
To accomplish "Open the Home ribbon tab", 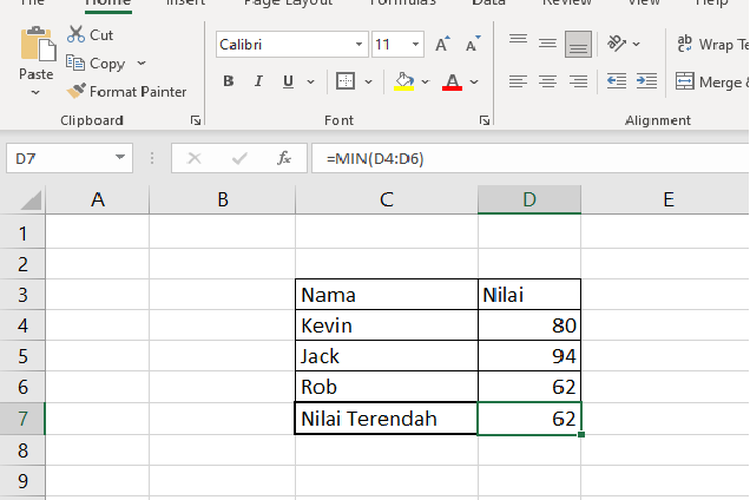I will [x=107, y=3].
